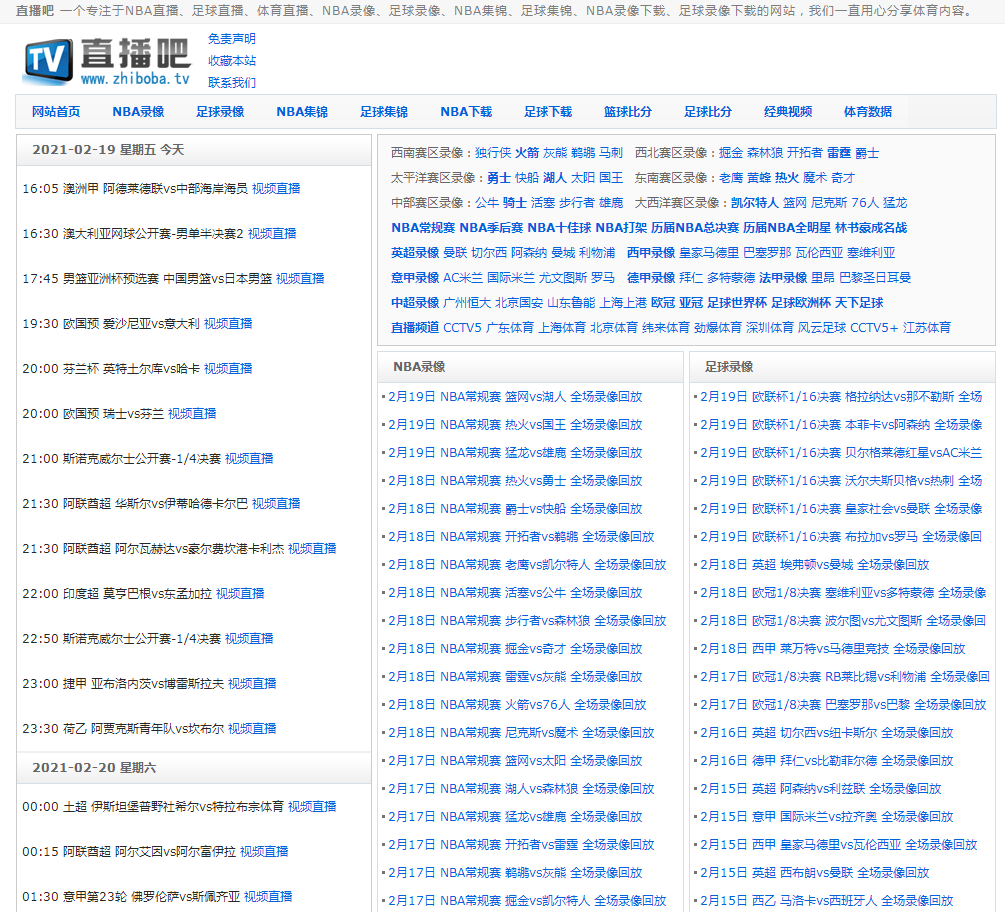Open 视频直播 for 佛罗伦萨vs斯佩齐亚
This screenshot has width=1005, height=912.
click(x=268, y=896)
